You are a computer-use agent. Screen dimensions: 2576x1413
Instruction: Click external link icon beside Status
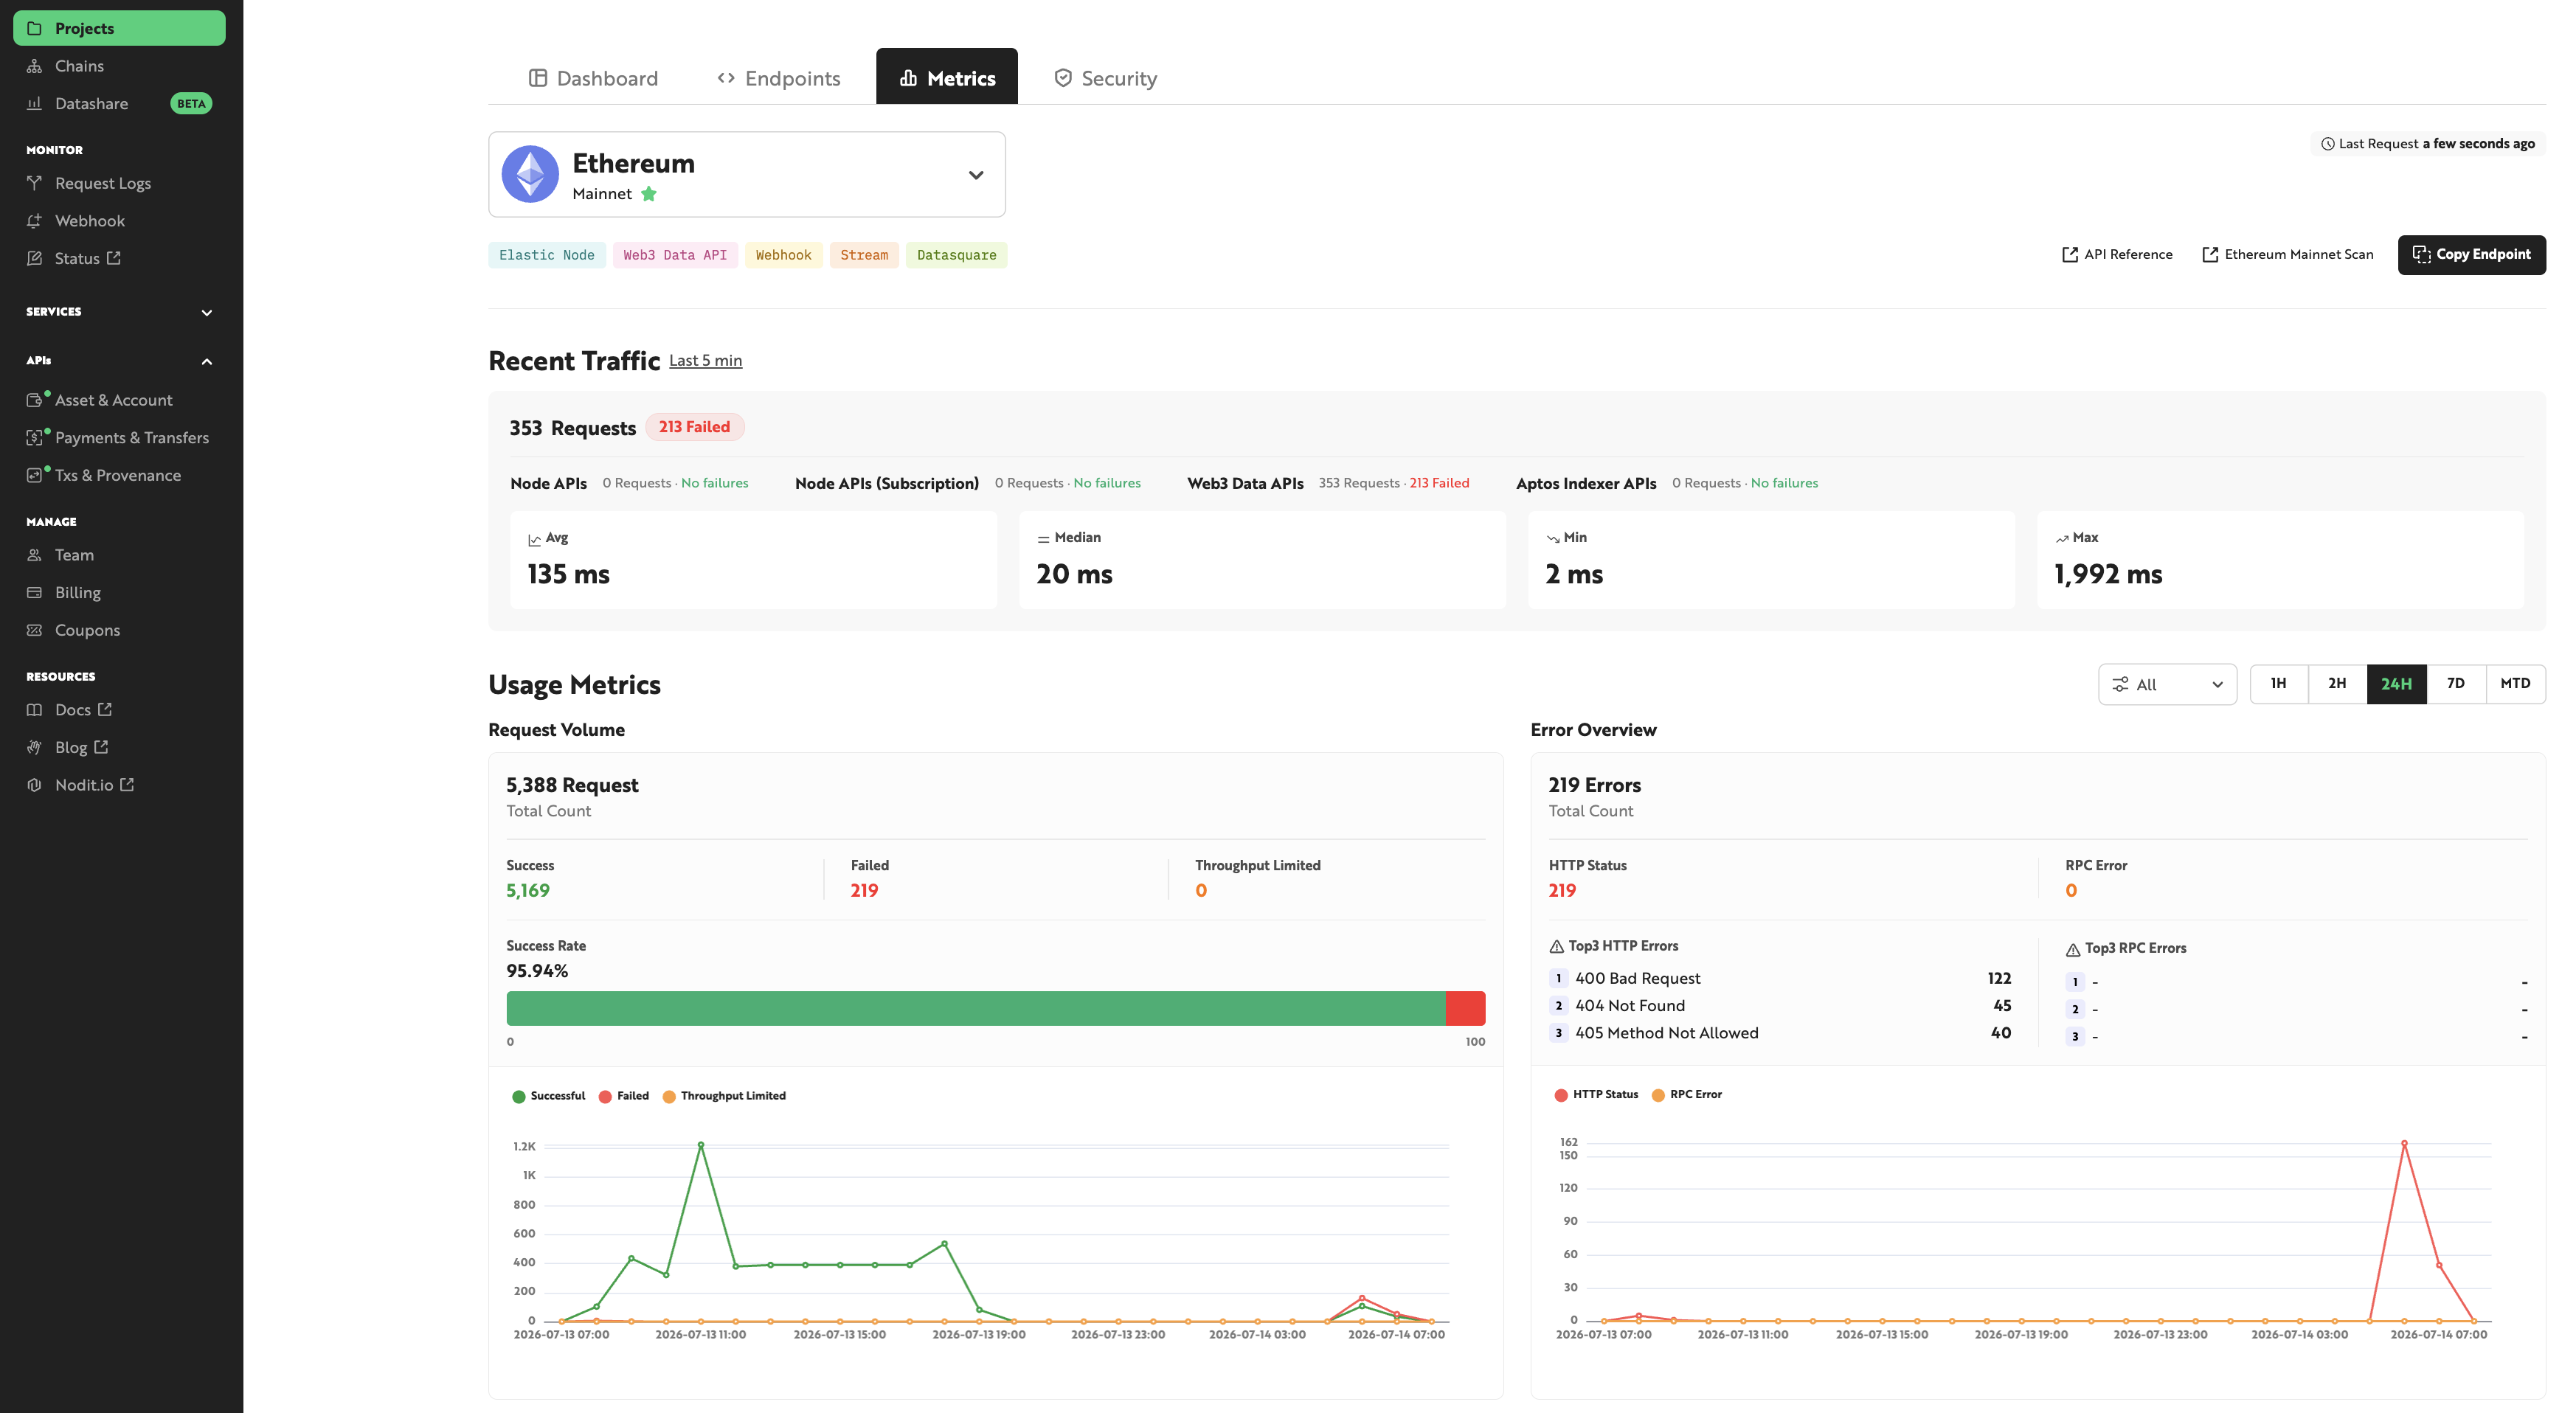click(x=114, y=258)
